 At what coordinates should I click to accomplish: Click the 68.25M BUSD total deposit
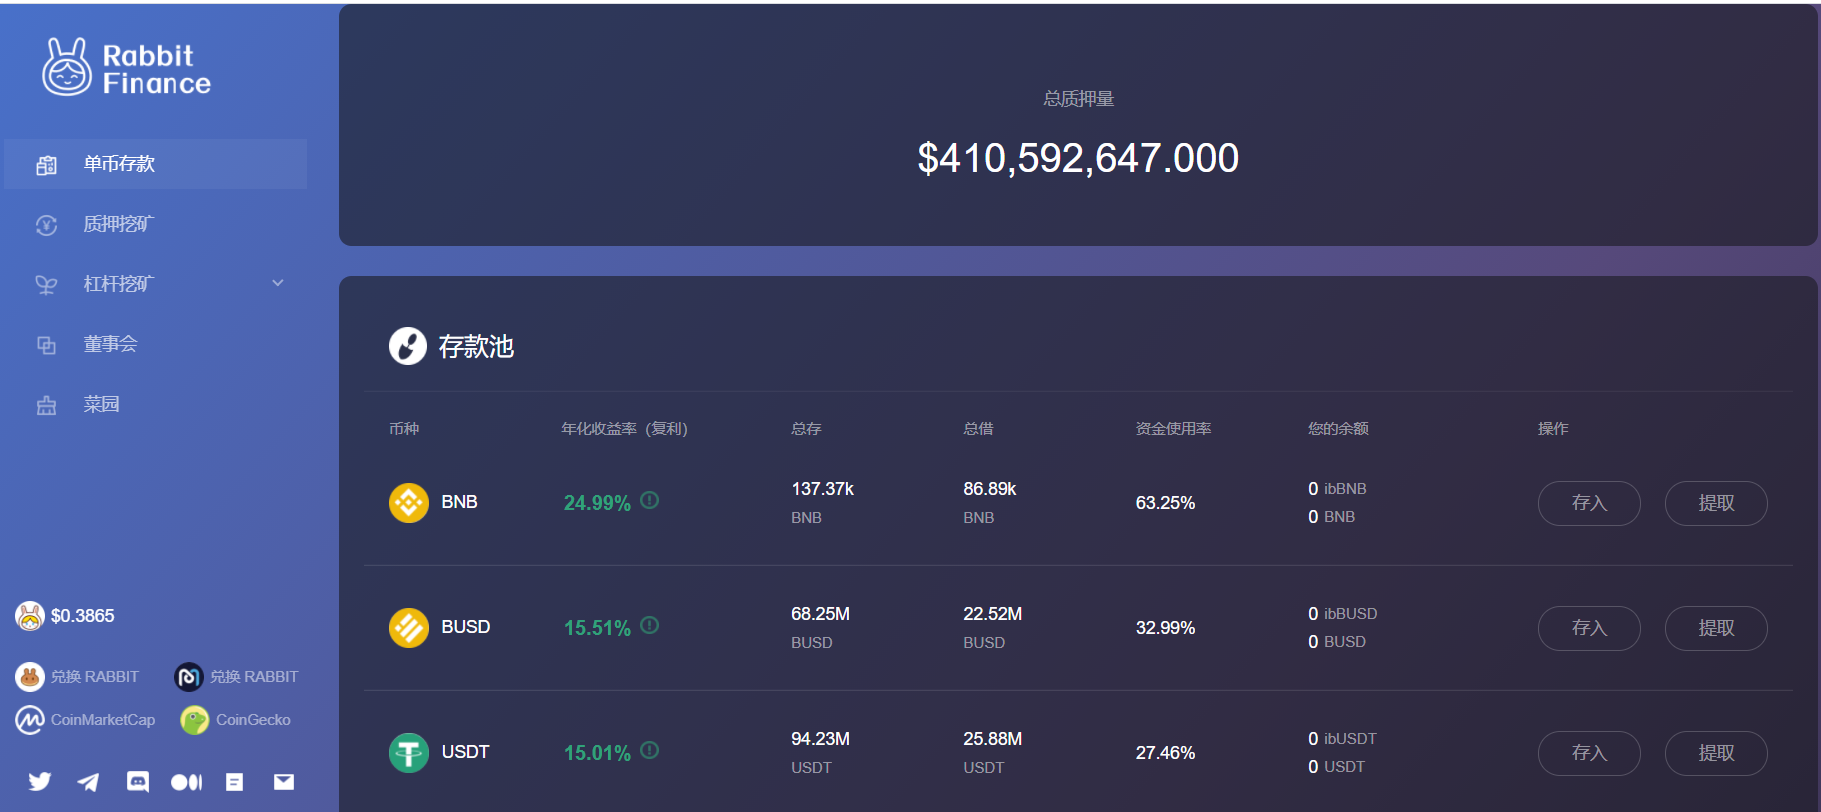820,614
